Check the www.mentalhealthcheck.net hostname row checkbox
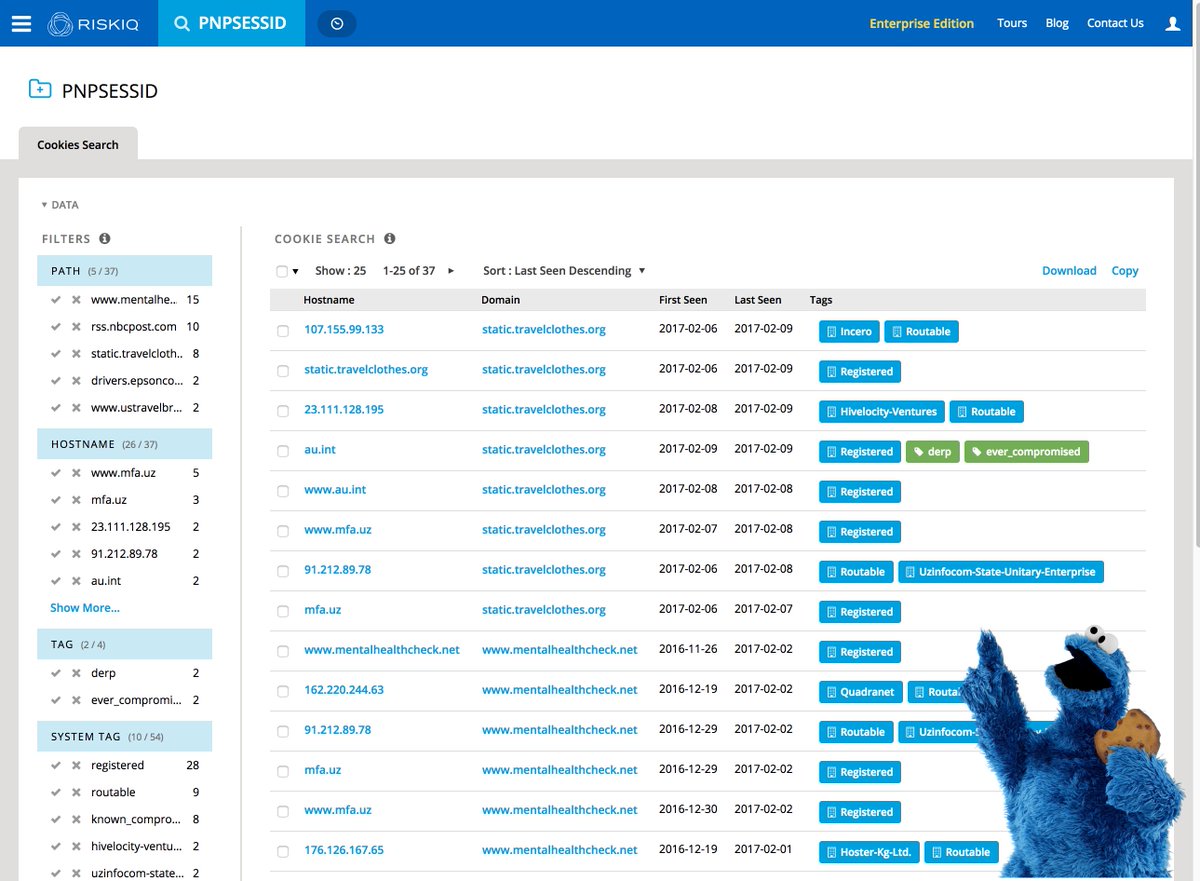This screenshot has width=1200, height=881. click(283, 651)
